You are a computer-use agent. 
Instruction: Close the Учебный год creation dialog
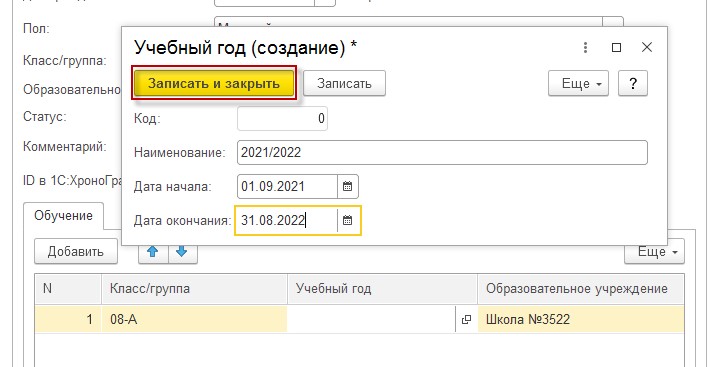coord(647,47)
